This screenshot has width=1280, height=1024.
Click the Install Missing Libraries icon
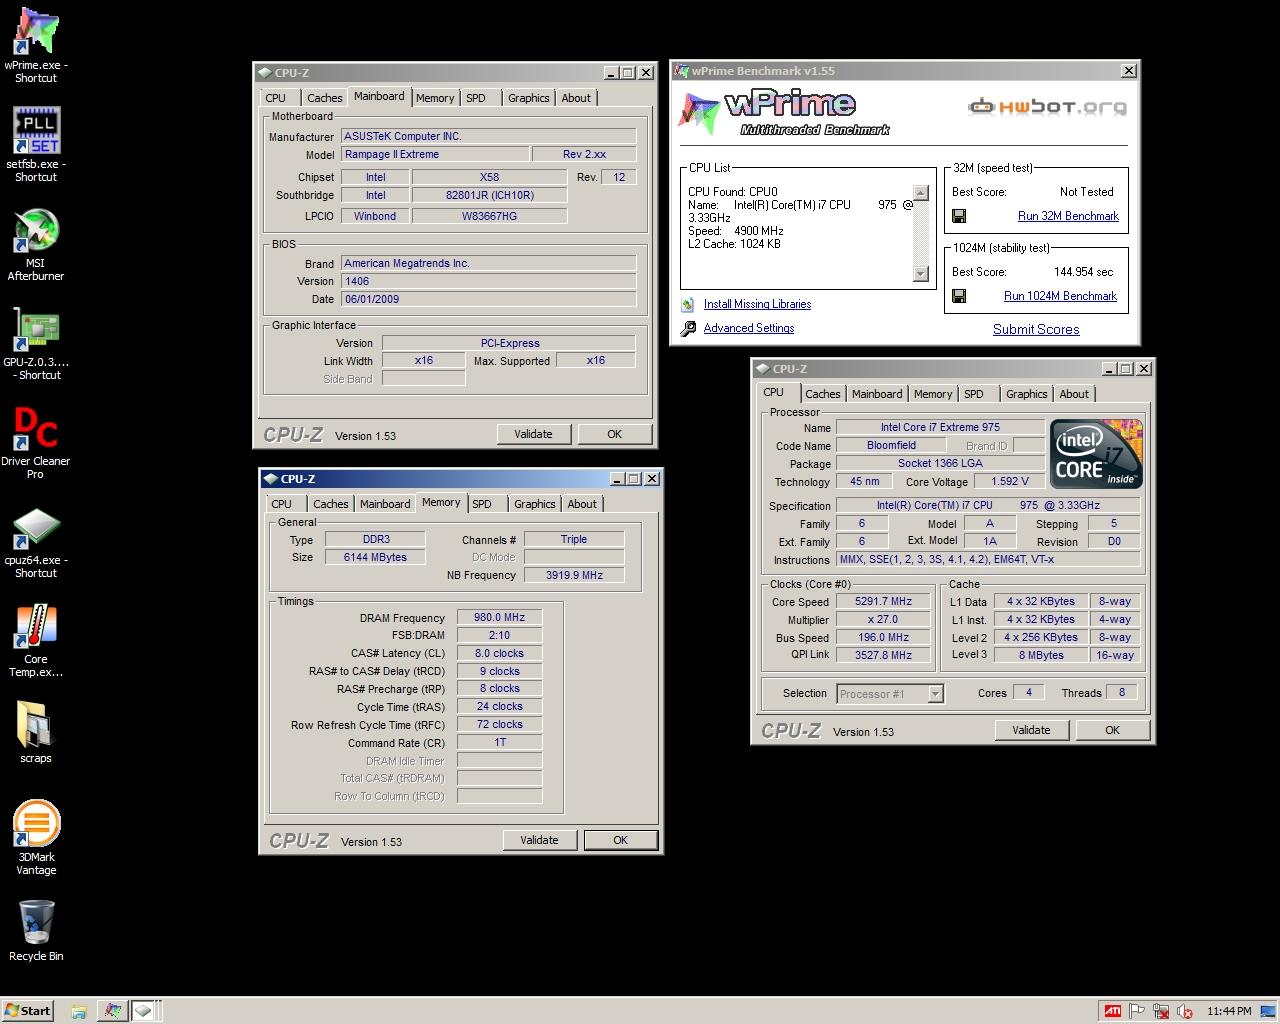687,304
